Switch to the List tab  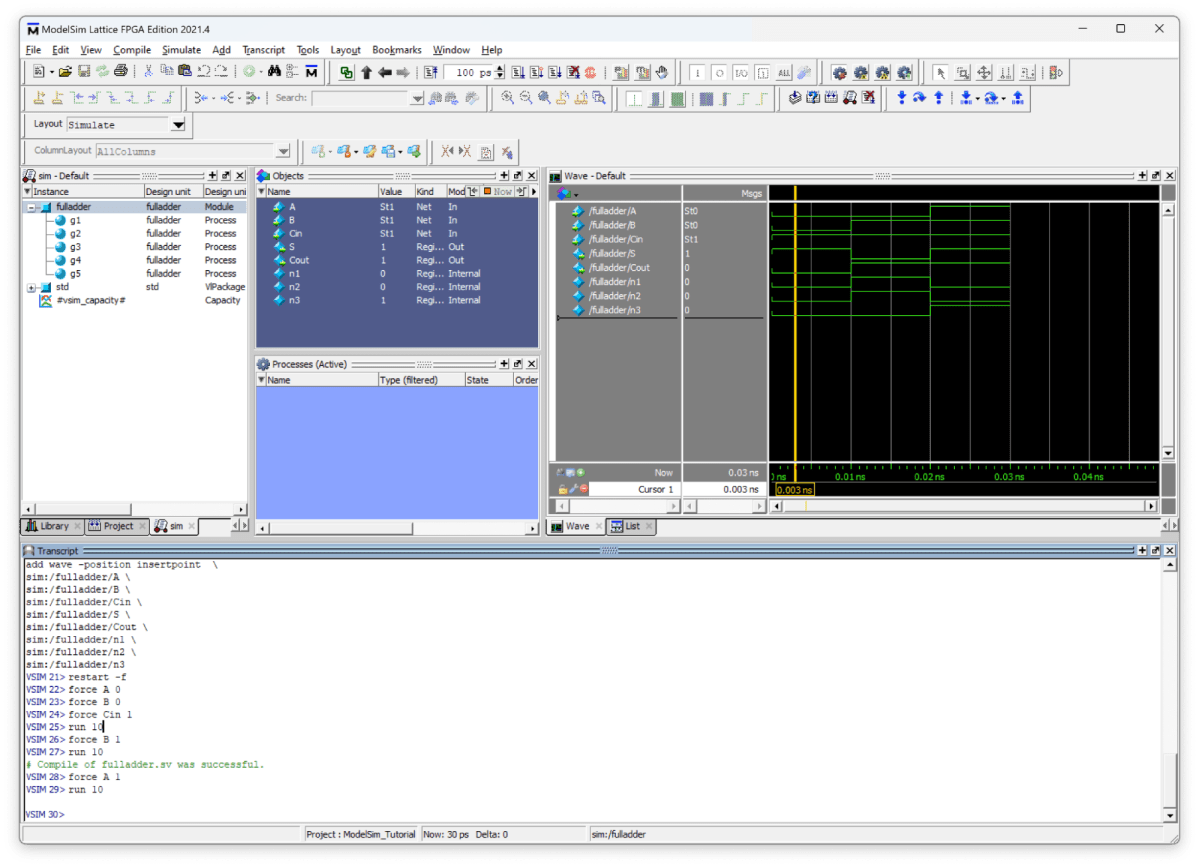[x=632, y=526]
